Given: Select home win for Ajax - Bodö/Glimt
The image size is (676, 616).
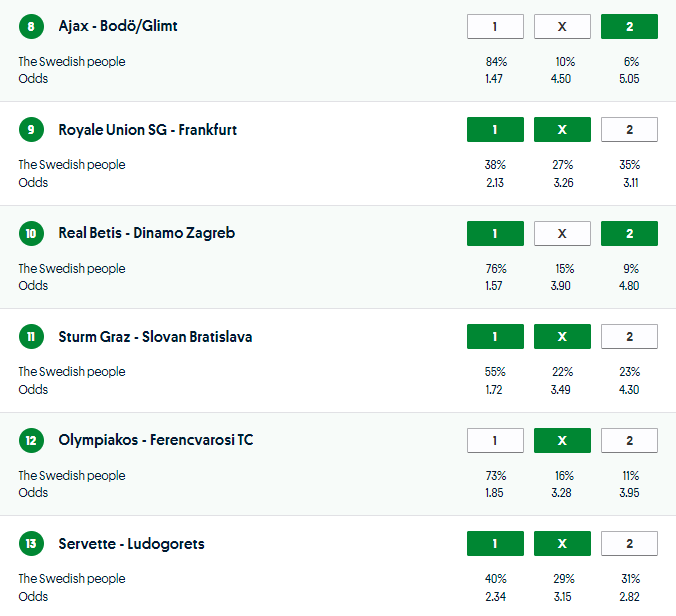Looking at the screenshot, I should click(x=495, y=27).
